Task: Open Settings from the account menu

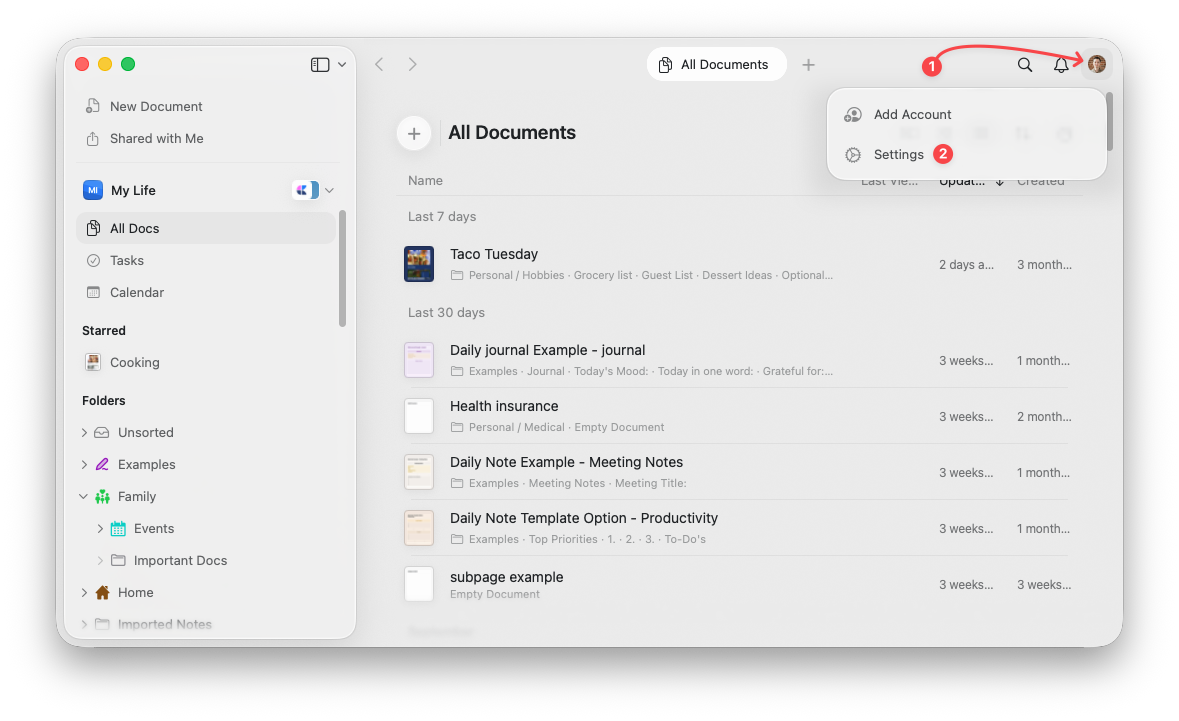Action: tap(966, 154)
